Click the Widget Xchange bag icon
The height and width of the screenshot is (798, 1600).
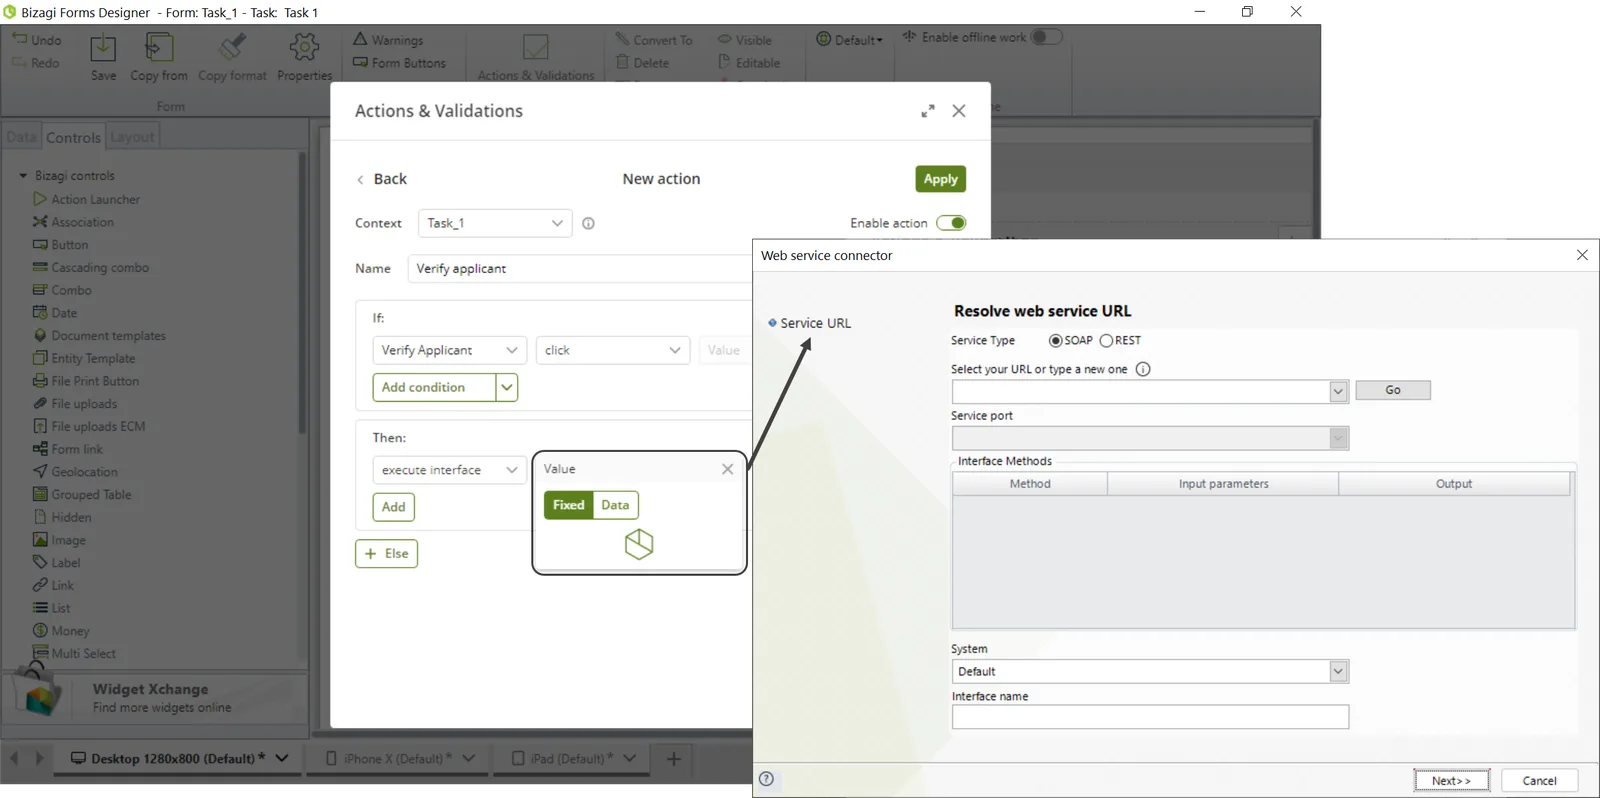click(x=37, y=692)
